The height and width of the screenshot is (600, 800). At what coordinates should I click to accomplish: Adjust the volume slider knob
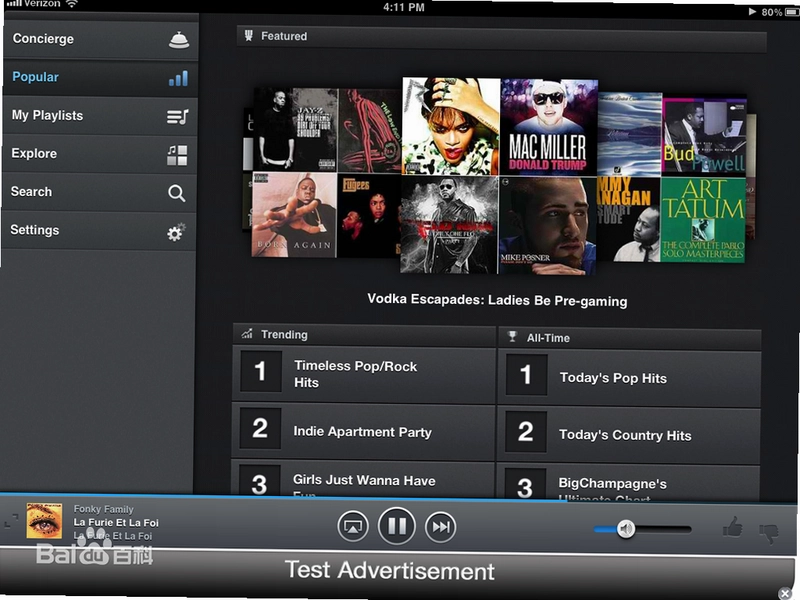[626, 529]
